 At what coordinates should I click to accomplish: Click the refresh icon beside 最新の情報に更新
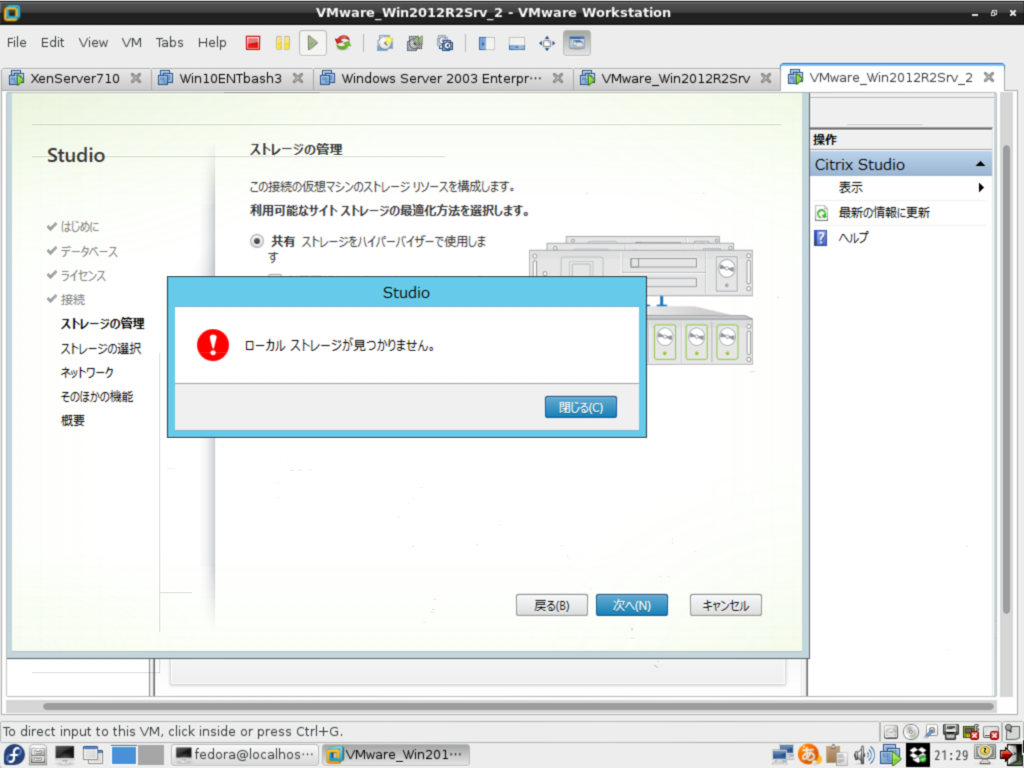(822, 213)
